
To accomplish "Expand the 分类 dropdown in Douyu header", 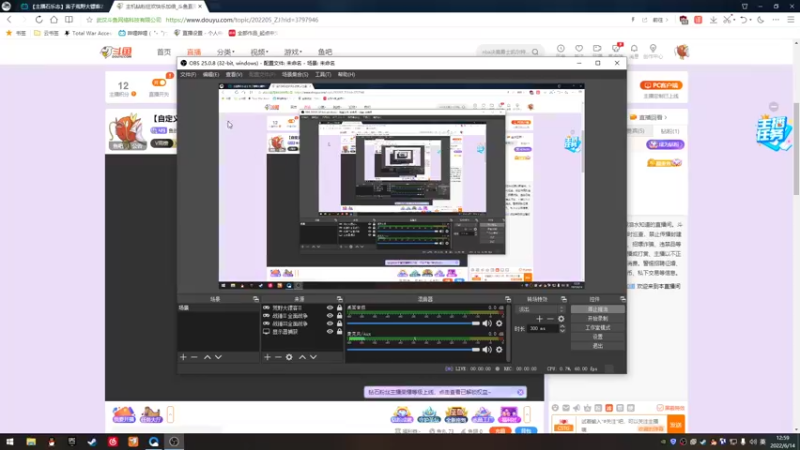I will pos(226,52).
